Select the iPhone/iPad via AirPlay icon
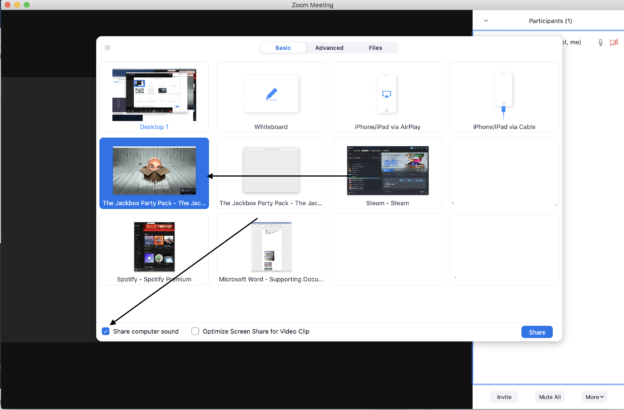 pos(386,94)
